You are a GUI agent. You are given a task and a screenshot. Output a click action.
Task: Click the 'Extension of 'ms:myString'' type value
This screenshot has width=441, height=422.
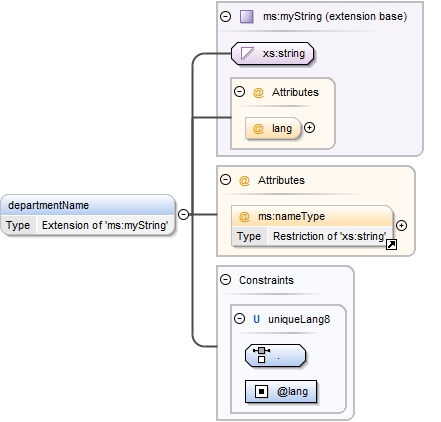click(x=105, y=225)
